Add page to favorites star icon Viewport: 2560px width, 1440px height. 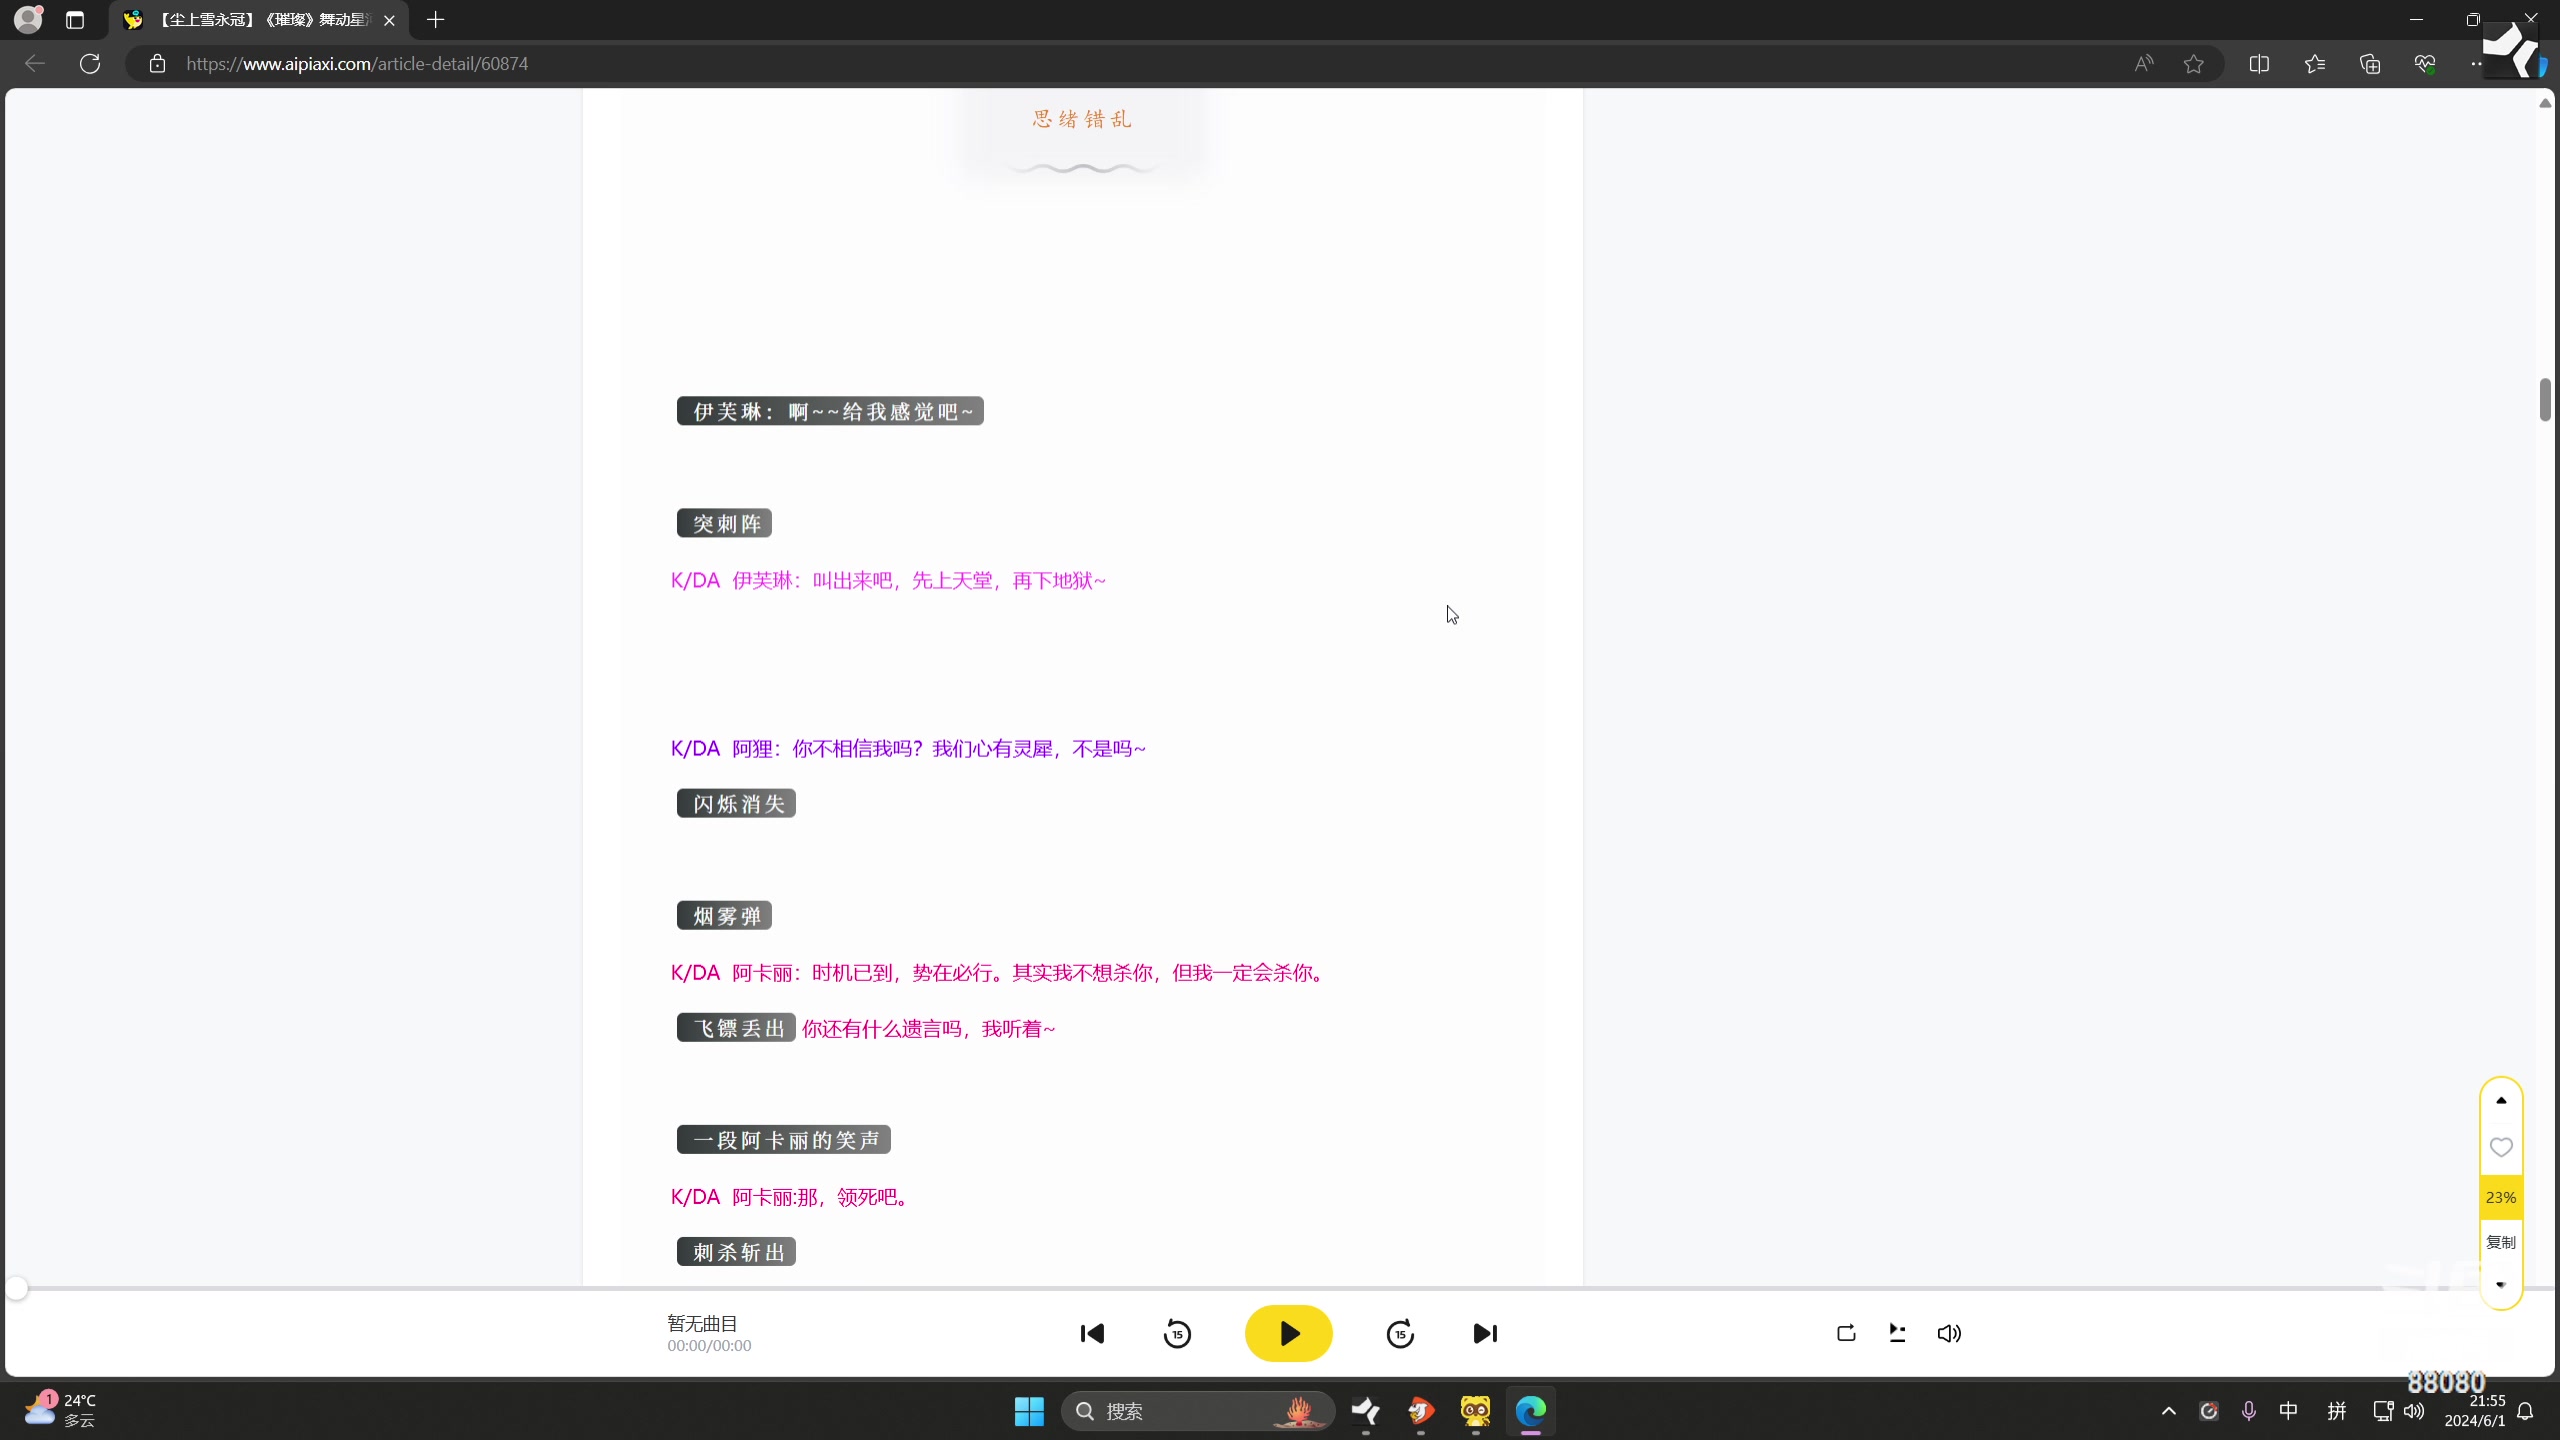pyautogui.click(x=2194, y=64)
